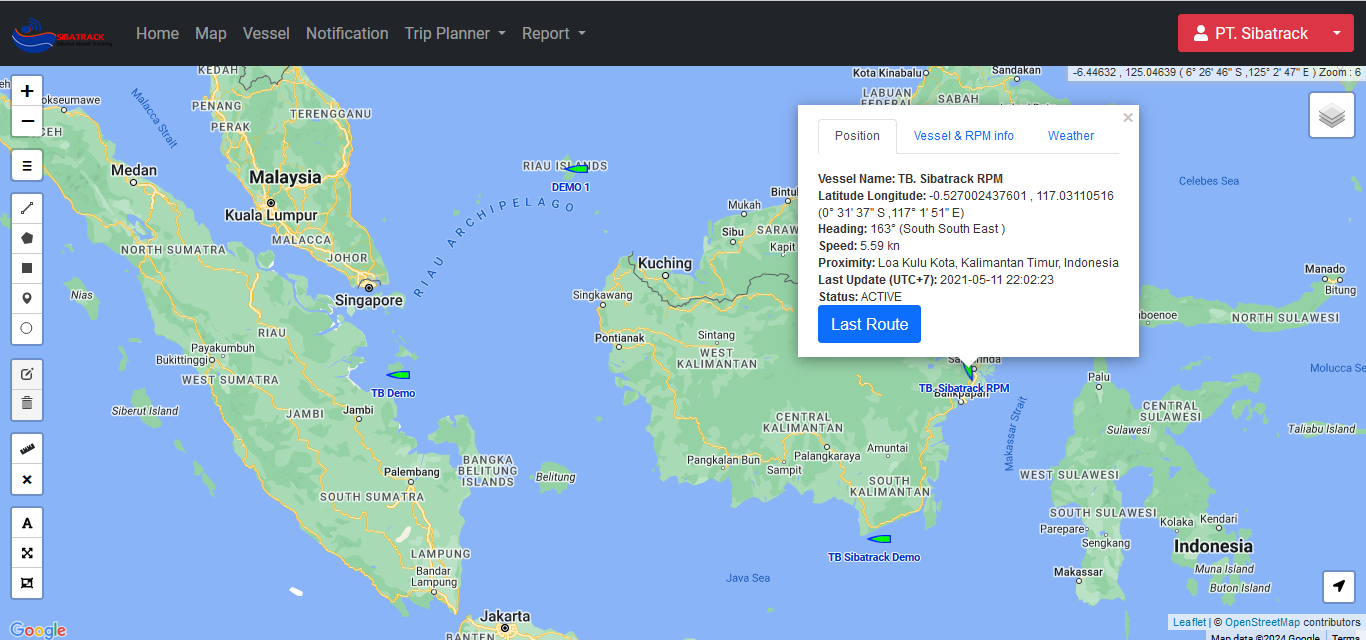Activate the edit layers tool
Viewport: 1366px width, 640px height.
27,374
